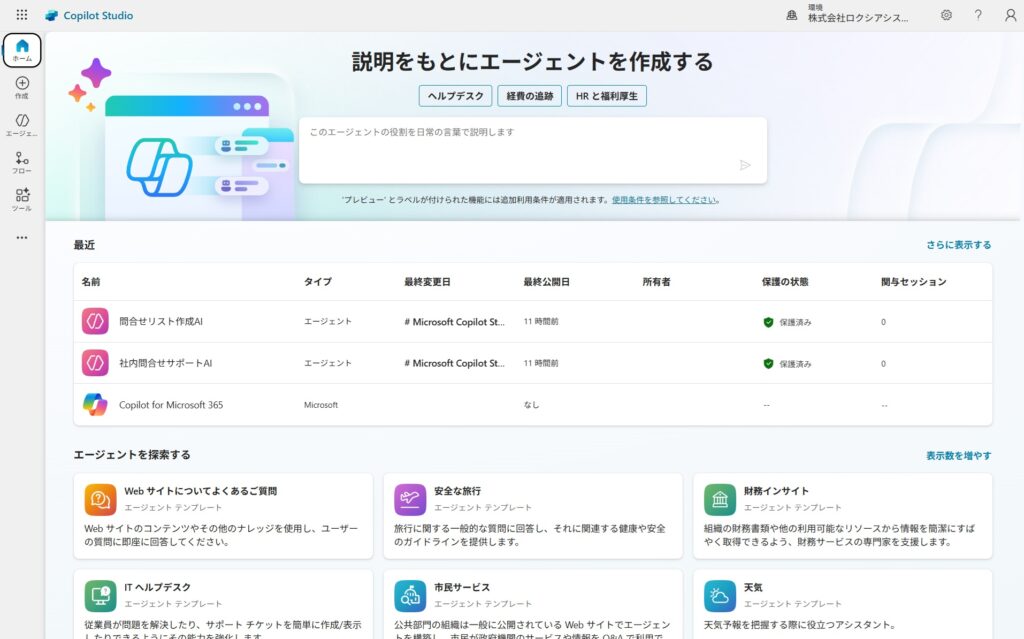Open environment 株式会社ロクシアシス... selector

[857, 18]
